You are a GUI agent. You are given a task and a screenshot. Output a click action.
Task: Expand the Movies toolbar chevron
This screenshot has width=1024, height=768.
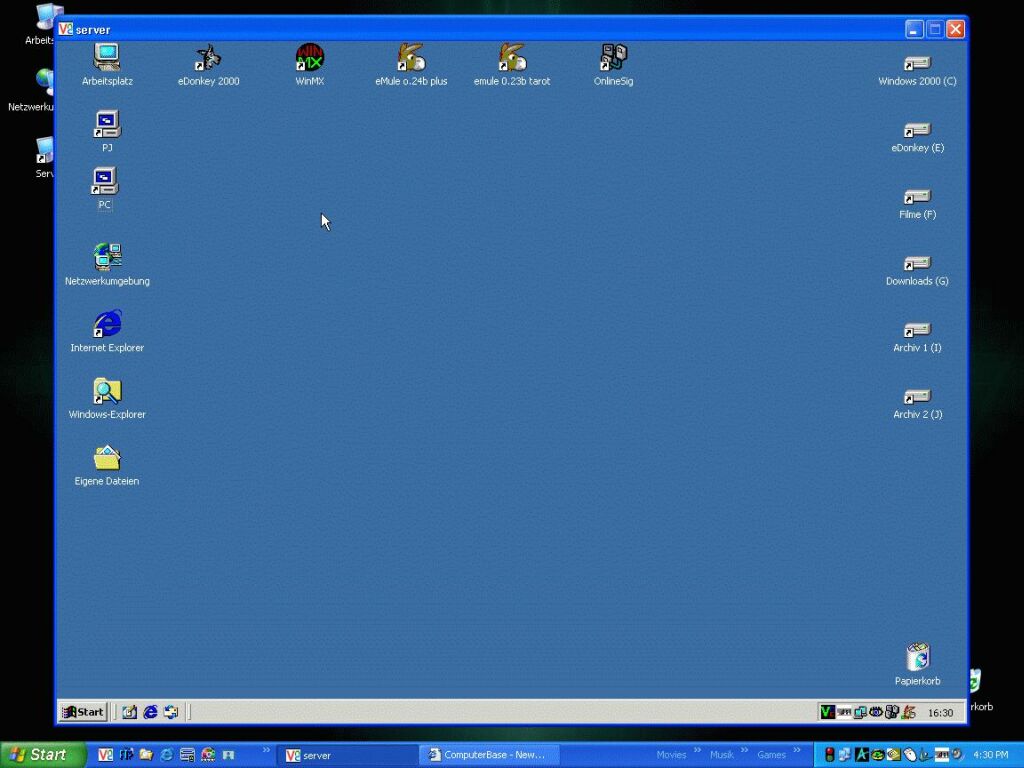(x=697, y=750)
